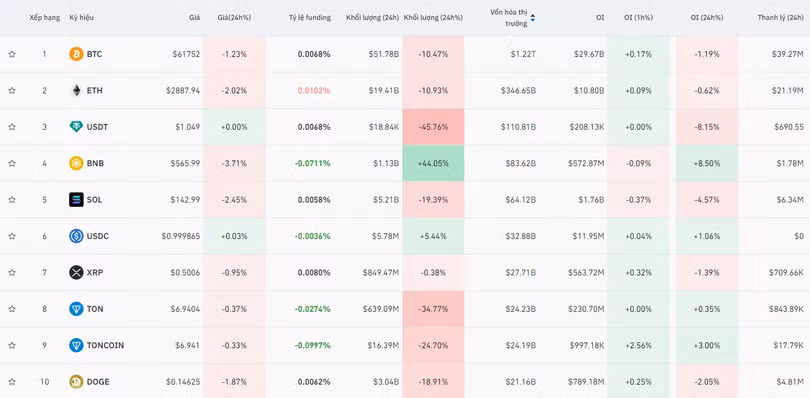Screen dimensions: 810x398
Task: Sort by Giá(24h%) column header
Action: pos(234,18)
